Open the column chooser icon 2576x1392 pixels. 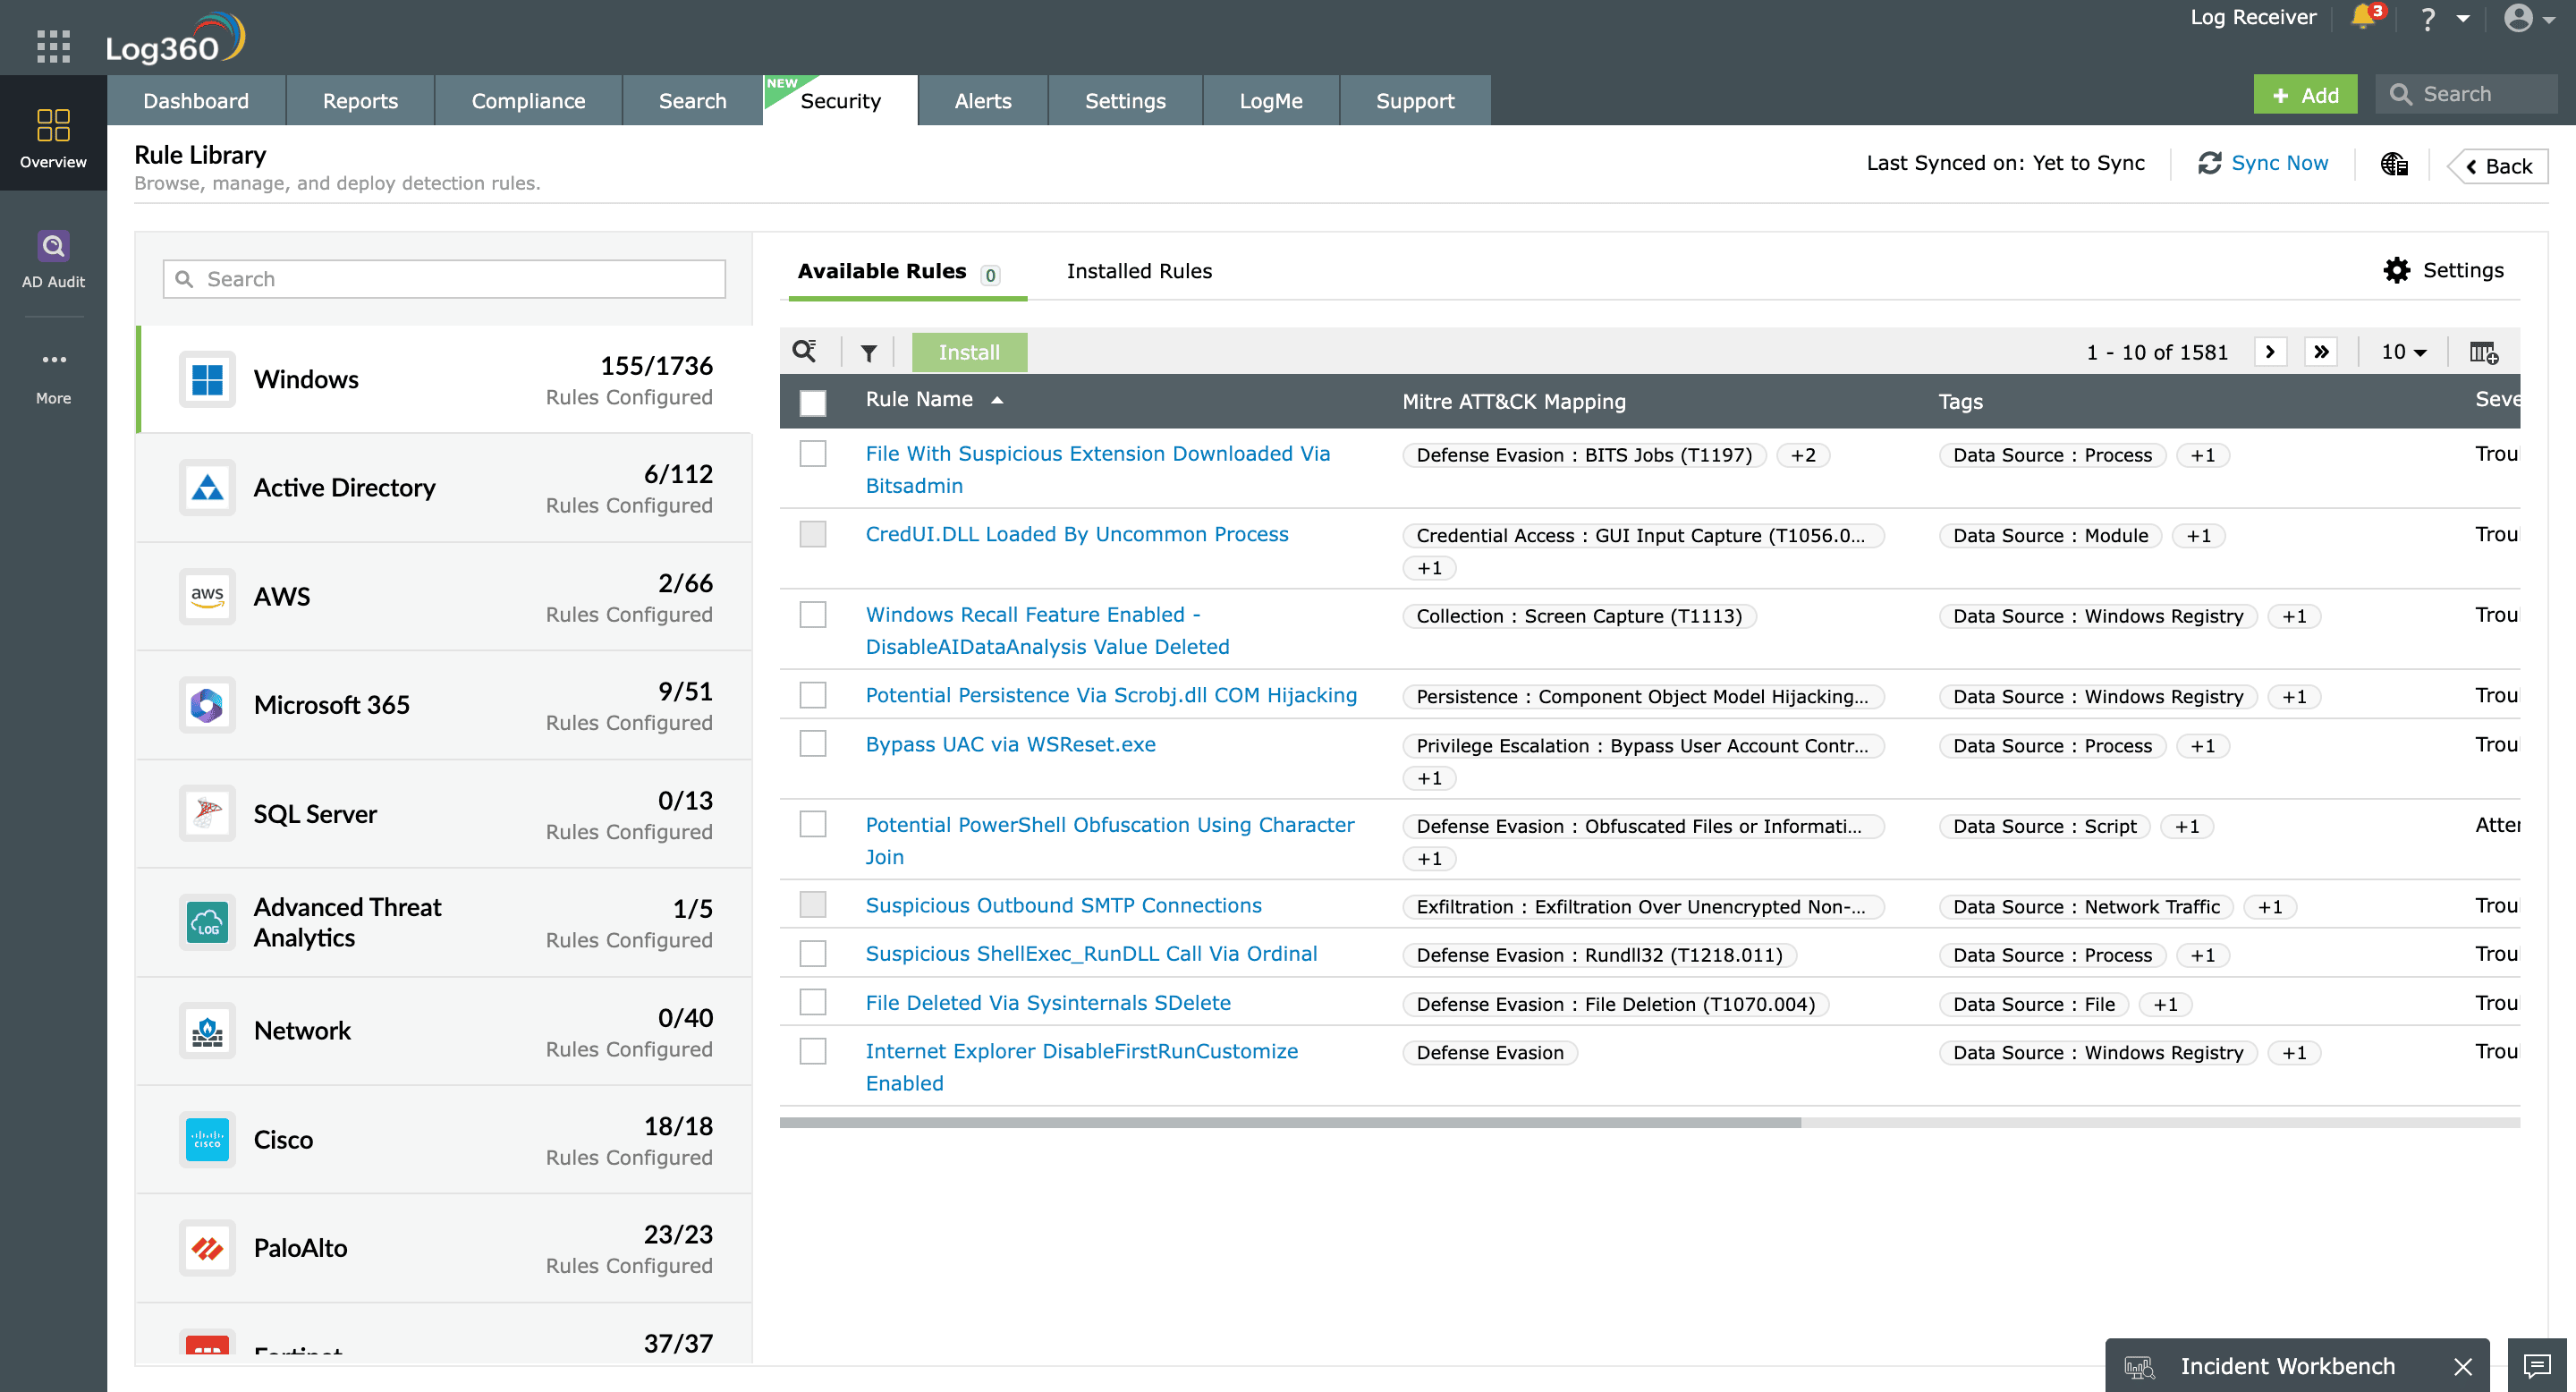pyautogui.click(x=2483, y=352)
